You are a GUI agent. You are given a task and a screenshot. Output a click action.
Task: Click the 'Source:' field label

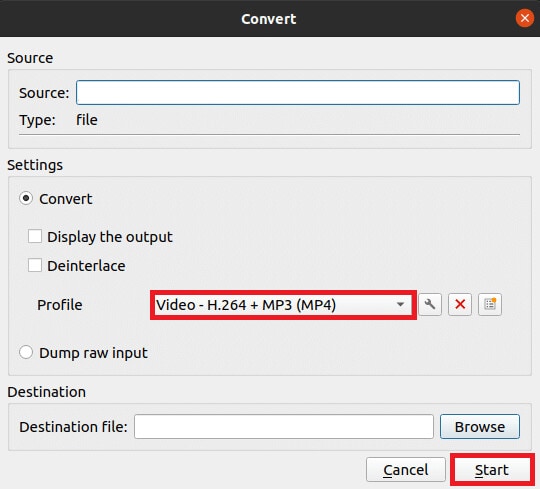click(x=44, y=93)
